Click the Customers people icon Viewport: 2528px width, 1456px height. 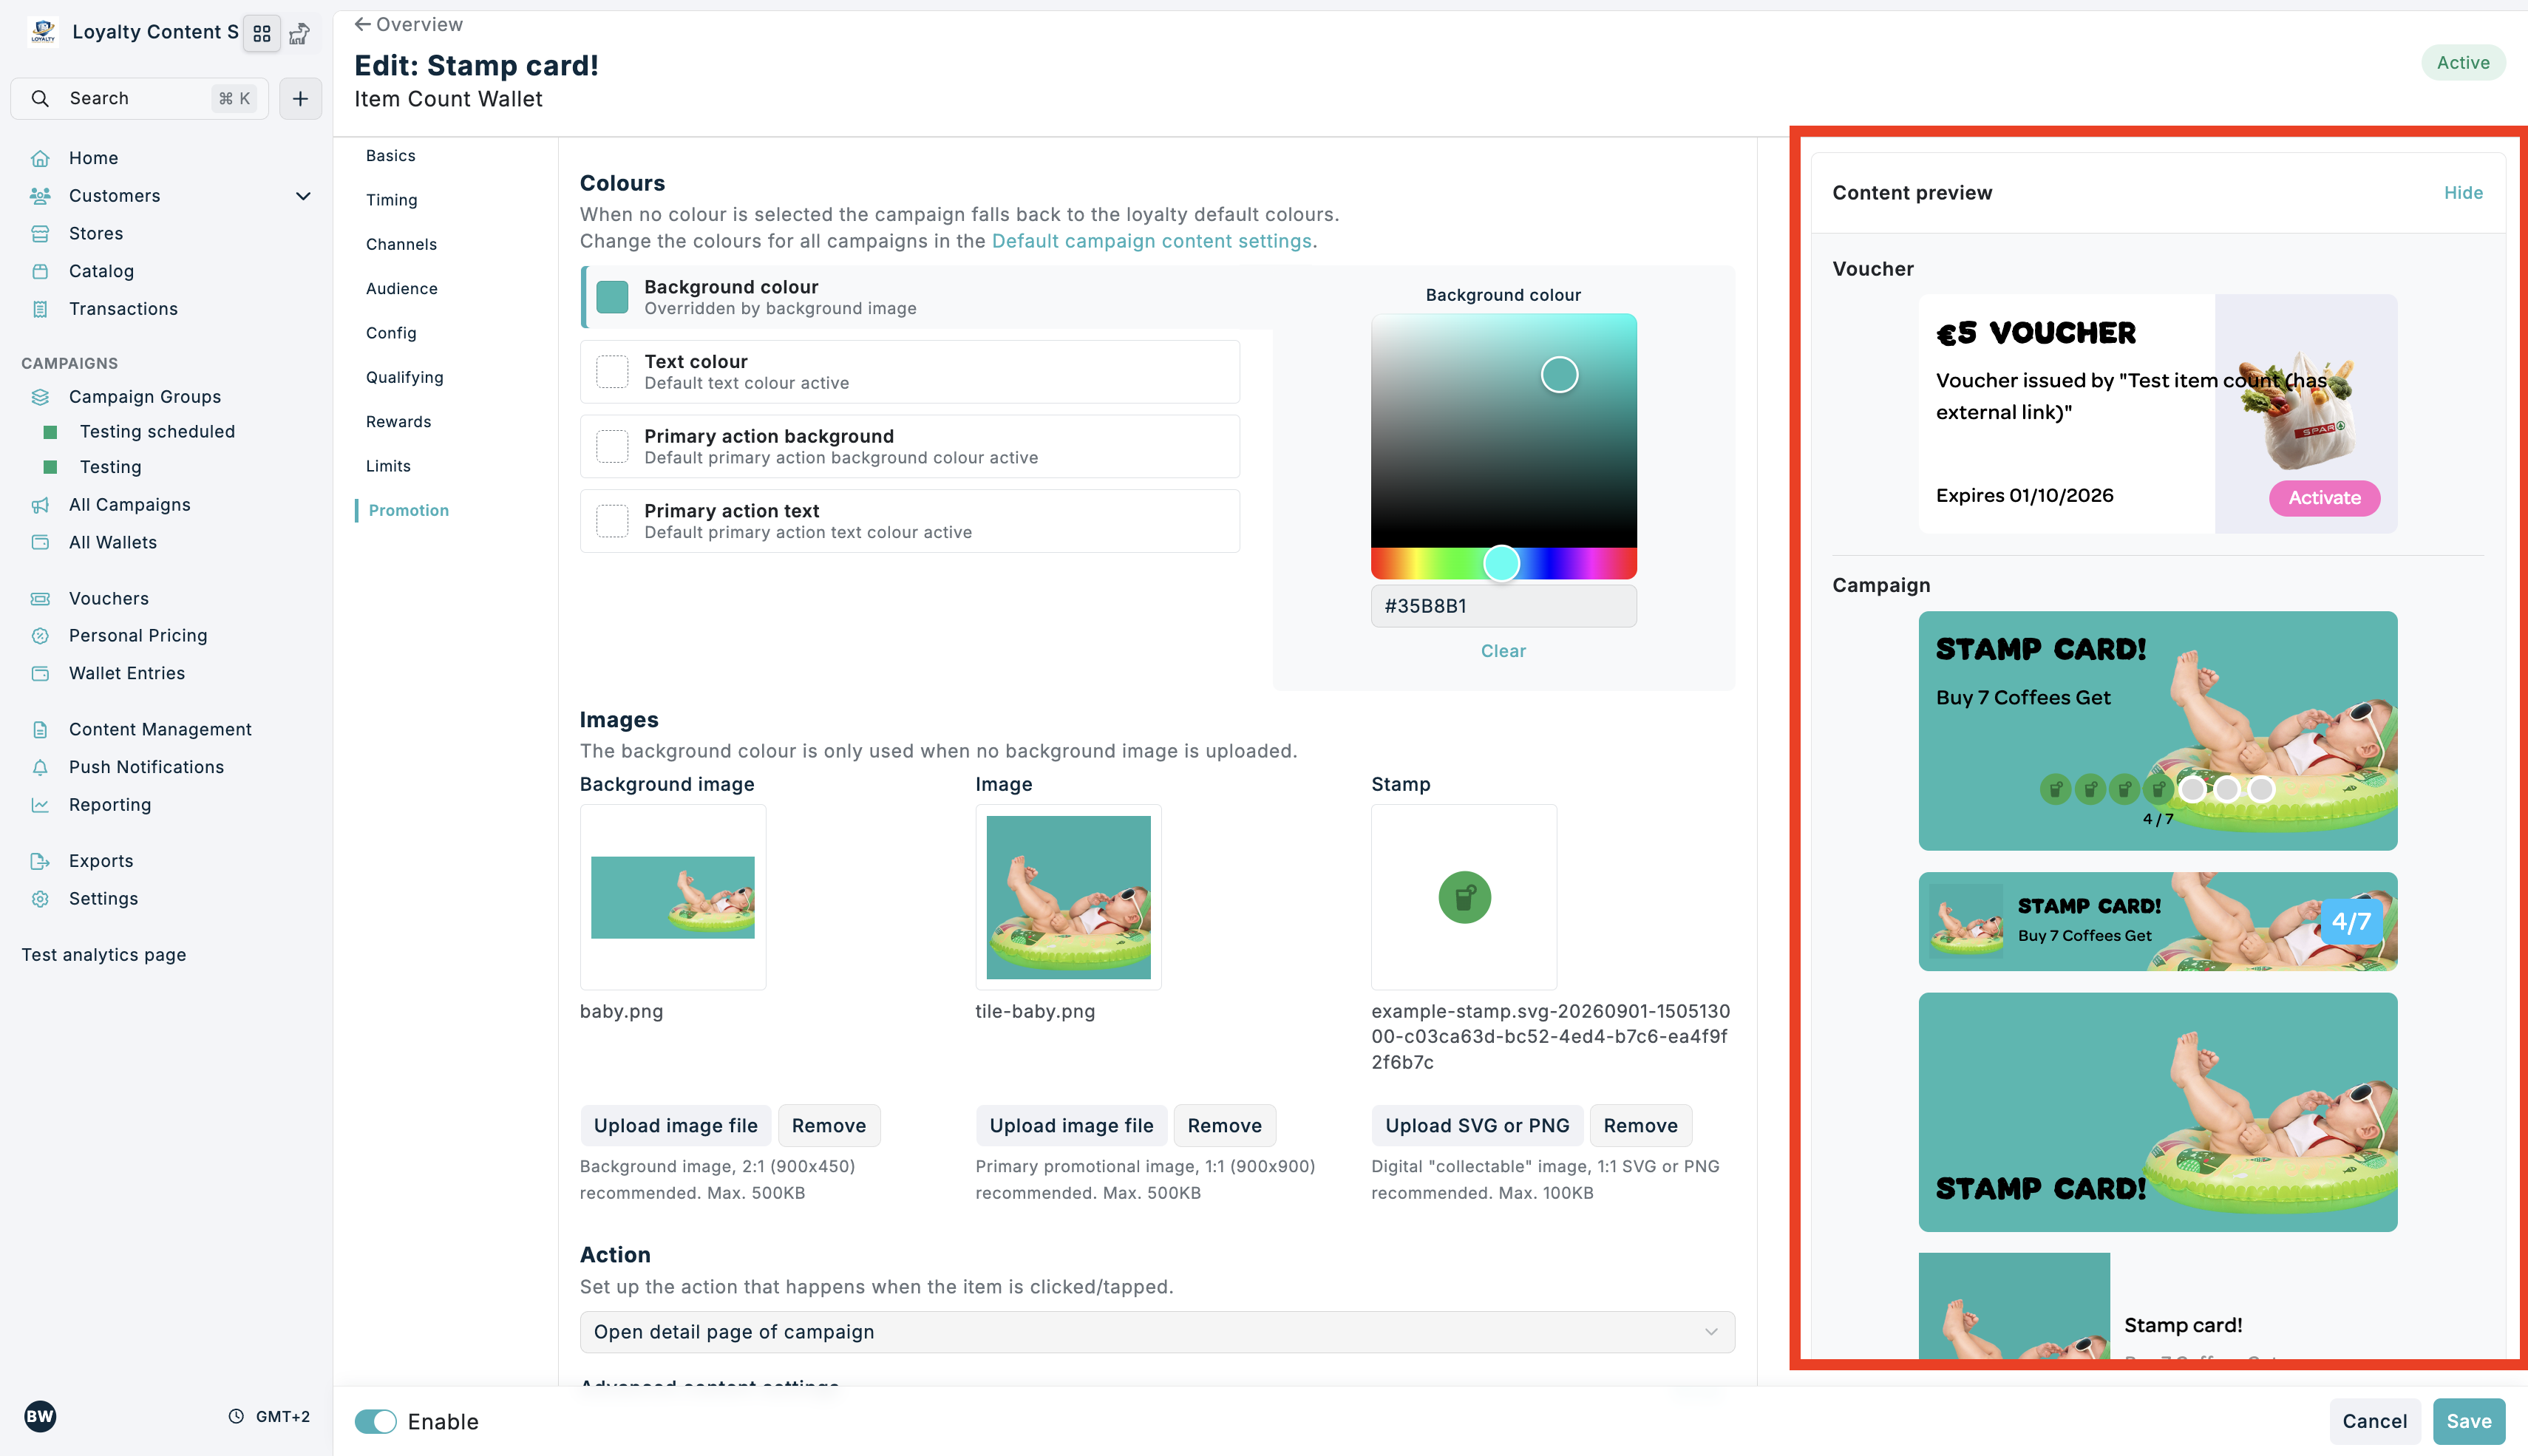tap(40, 196)
